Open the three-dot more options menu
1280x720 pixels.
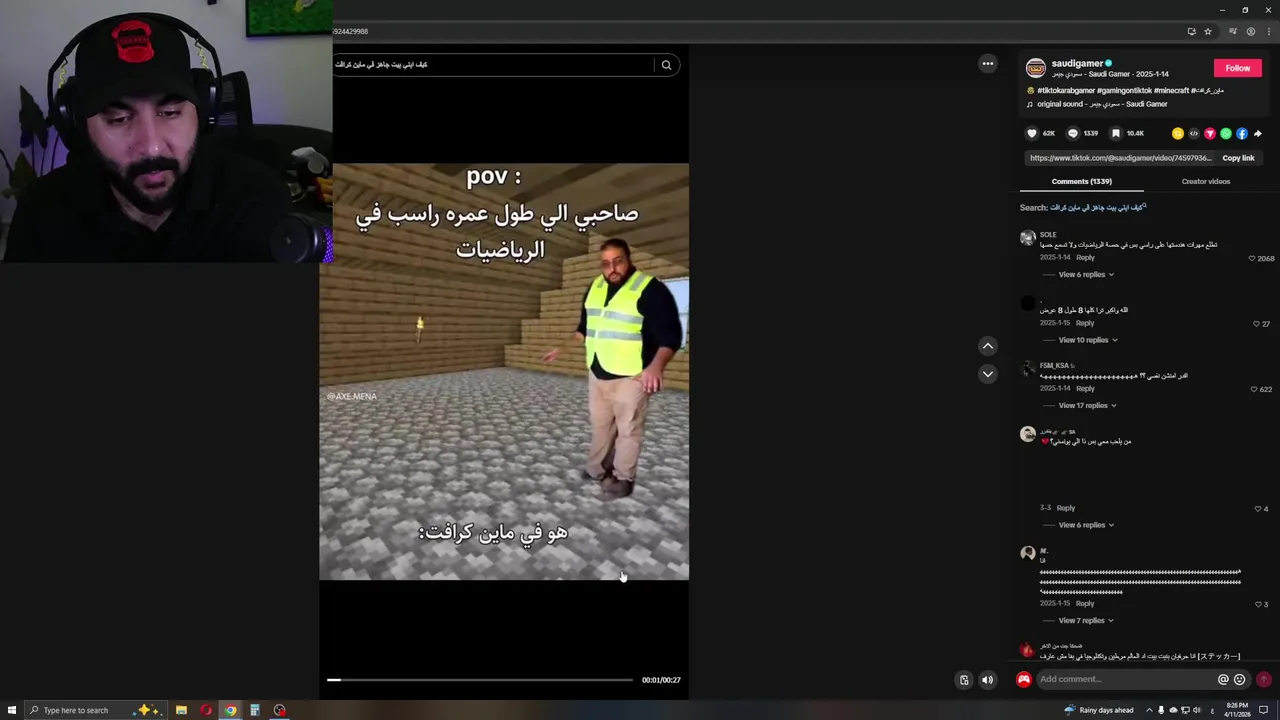click(x=988, y=64)
